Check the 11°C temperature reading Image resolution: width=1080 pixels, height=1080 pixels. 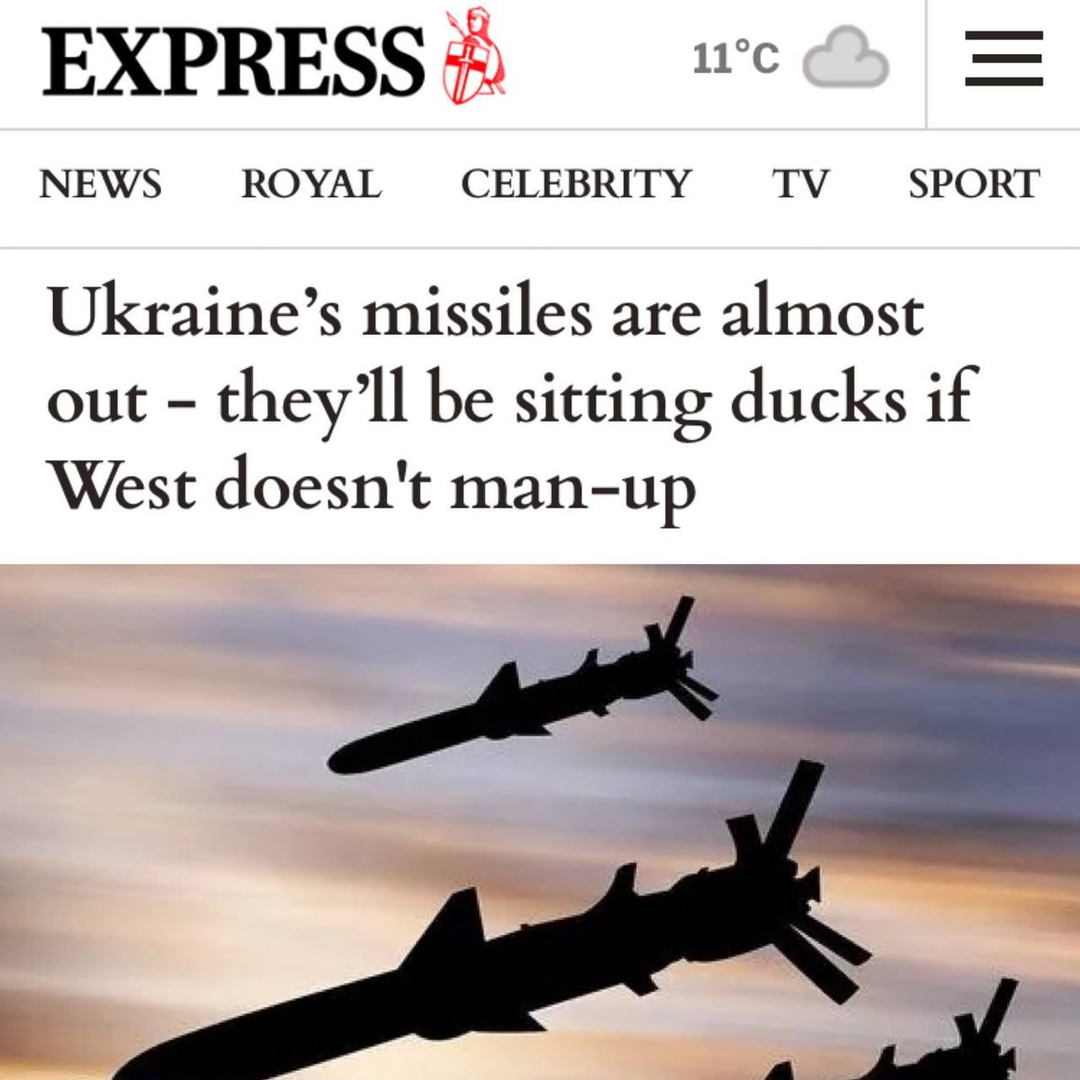(736, 58)
